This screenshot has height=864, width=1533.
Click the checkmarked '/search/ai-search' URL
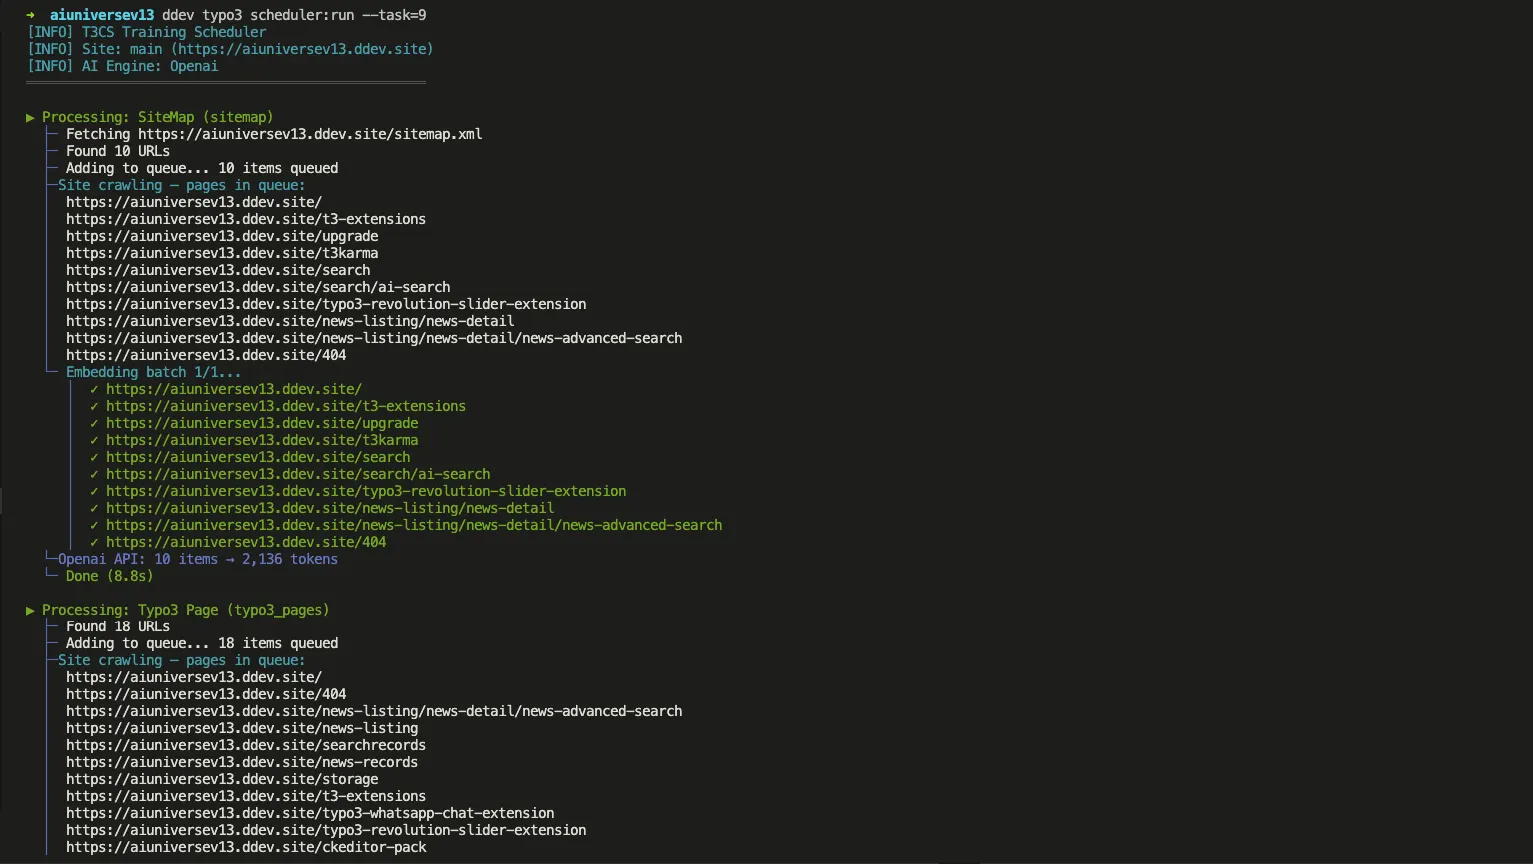click(298, 474)
